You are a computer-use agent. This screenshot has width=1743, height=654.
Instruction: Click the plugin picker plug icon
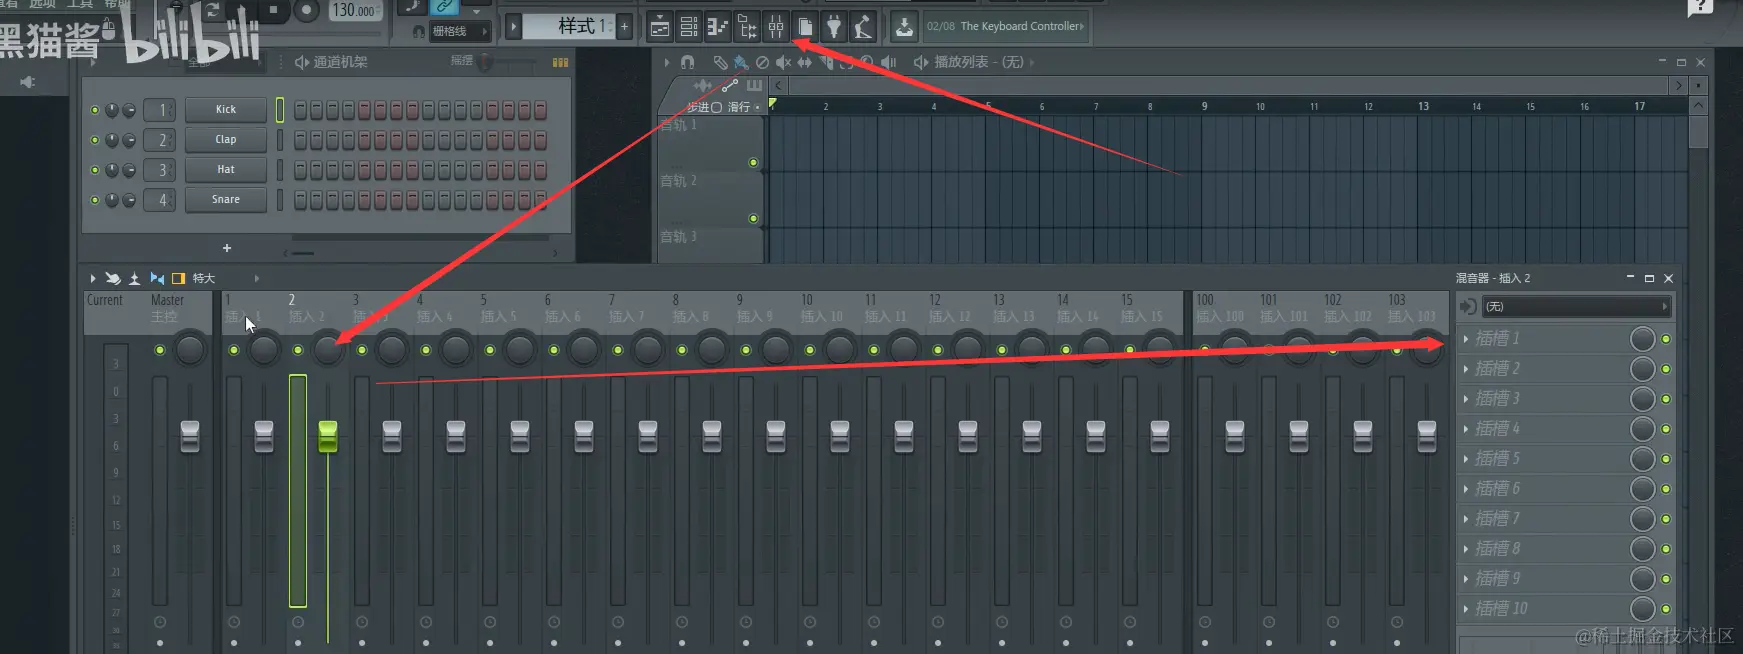(x=834, y=27)
